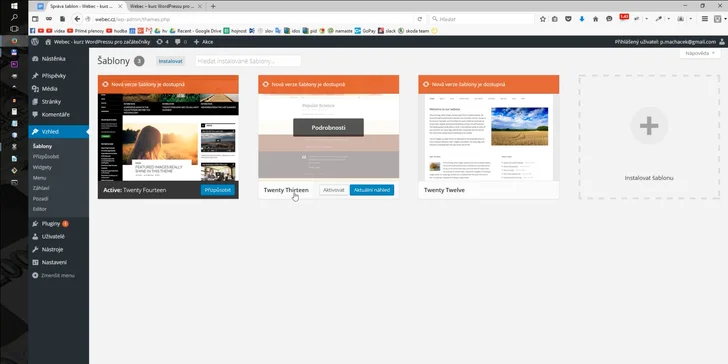This screenshot has width=728, height=364.
Task: Open the Akce new content menu
Action: tap(203, 41)
